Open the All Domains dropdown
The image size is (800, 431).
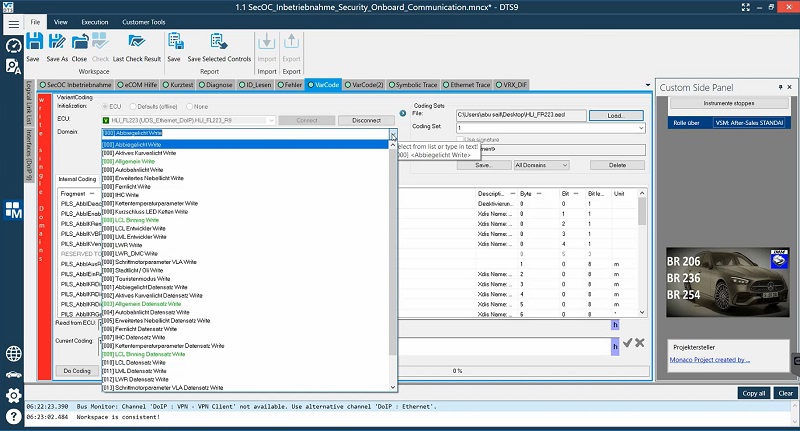point(544,165)
